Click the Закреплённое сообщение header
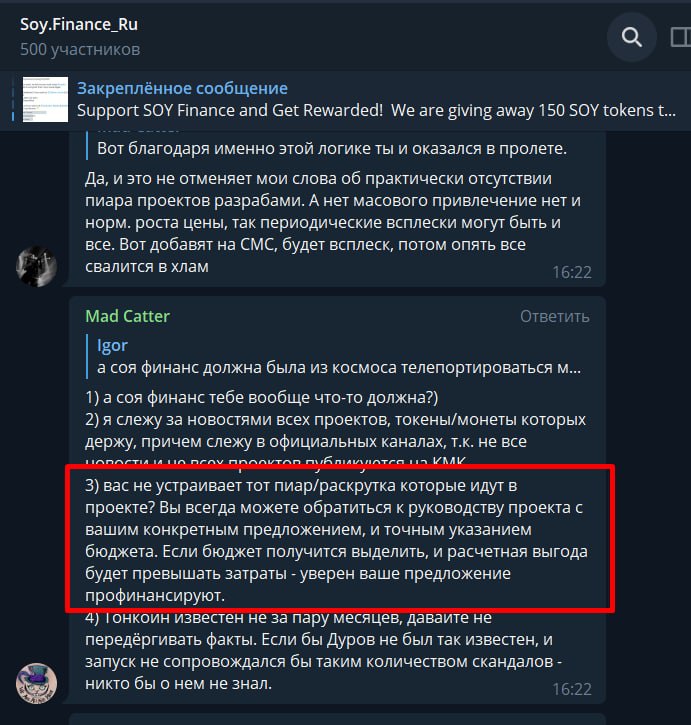691x725 pixels. [182, 88]
